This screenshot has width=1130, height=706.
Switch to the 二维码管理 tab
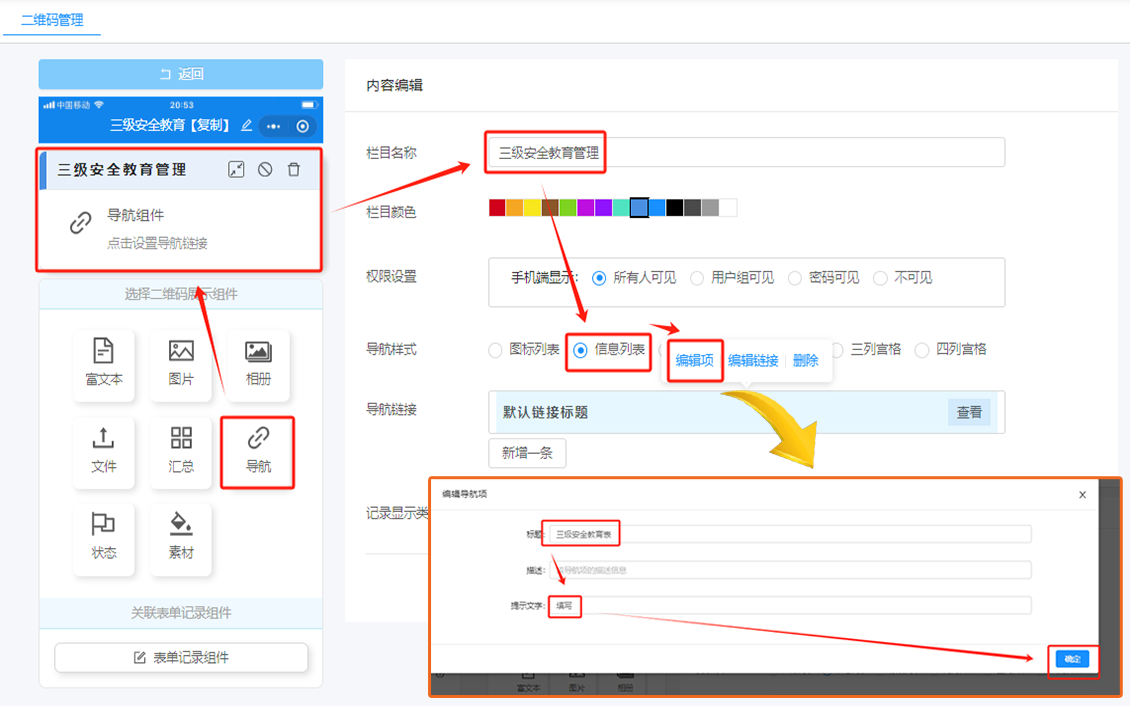coord(52,20)
